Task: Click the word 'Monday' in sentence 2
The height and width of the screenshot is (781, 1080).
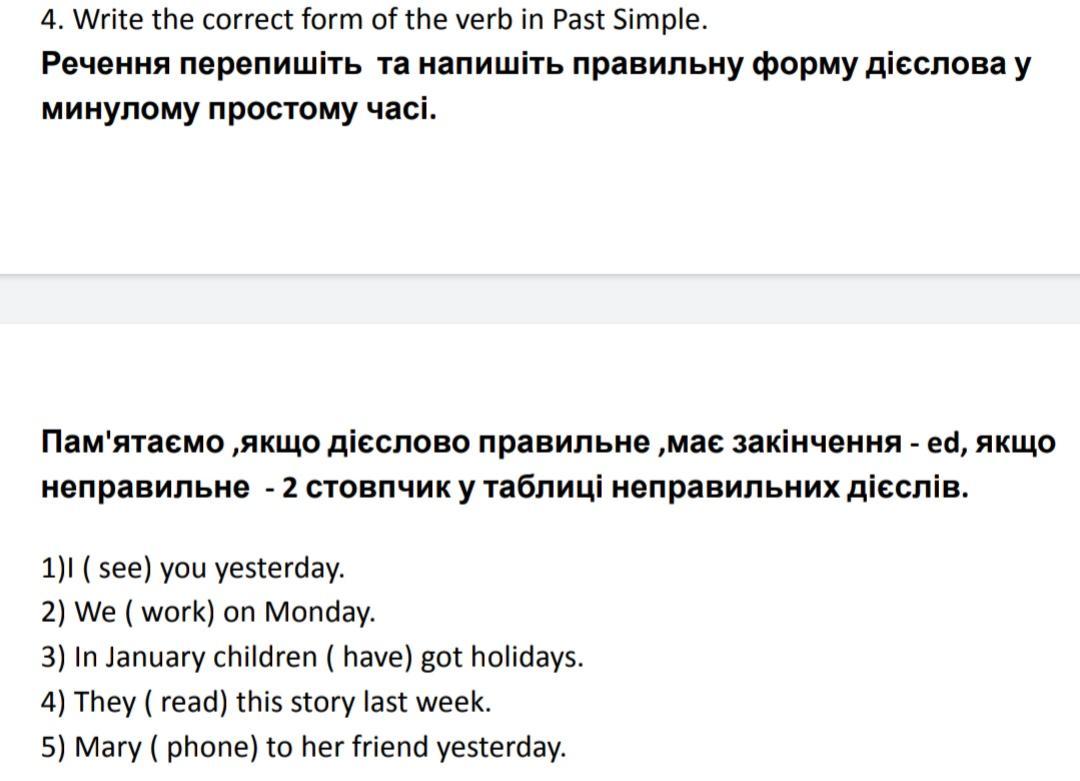Action: point(318,612)
